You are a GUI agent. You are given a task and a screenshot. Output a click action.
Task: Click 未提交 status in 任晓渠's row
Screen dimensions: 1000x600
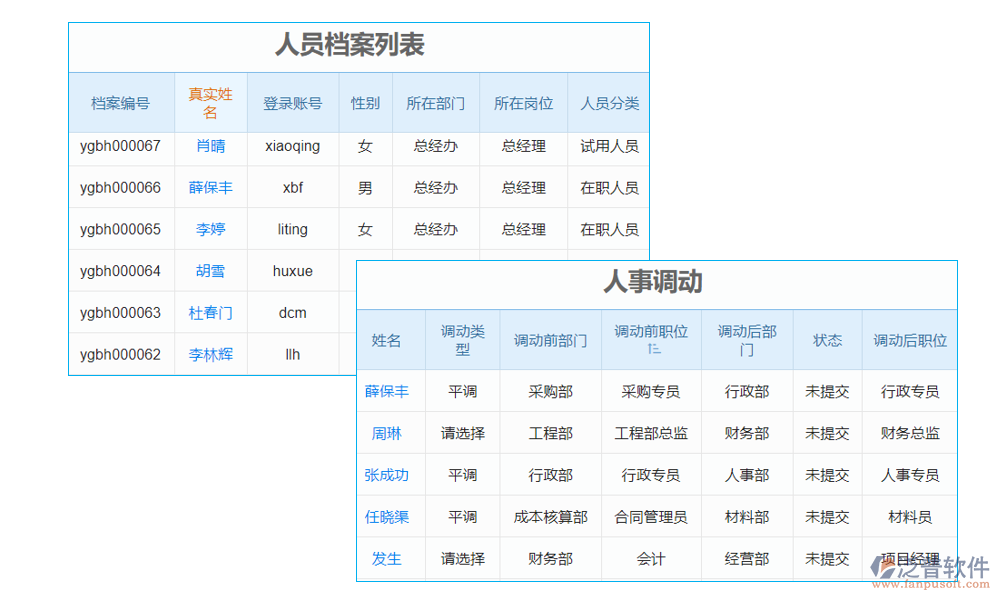827,517
